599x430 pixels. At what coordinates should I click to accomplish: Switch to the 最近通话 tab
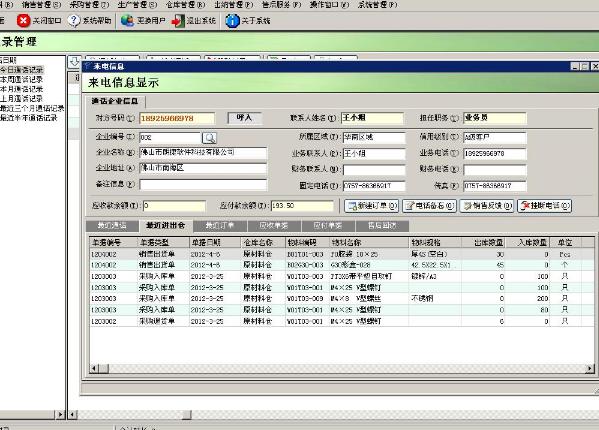112,226
